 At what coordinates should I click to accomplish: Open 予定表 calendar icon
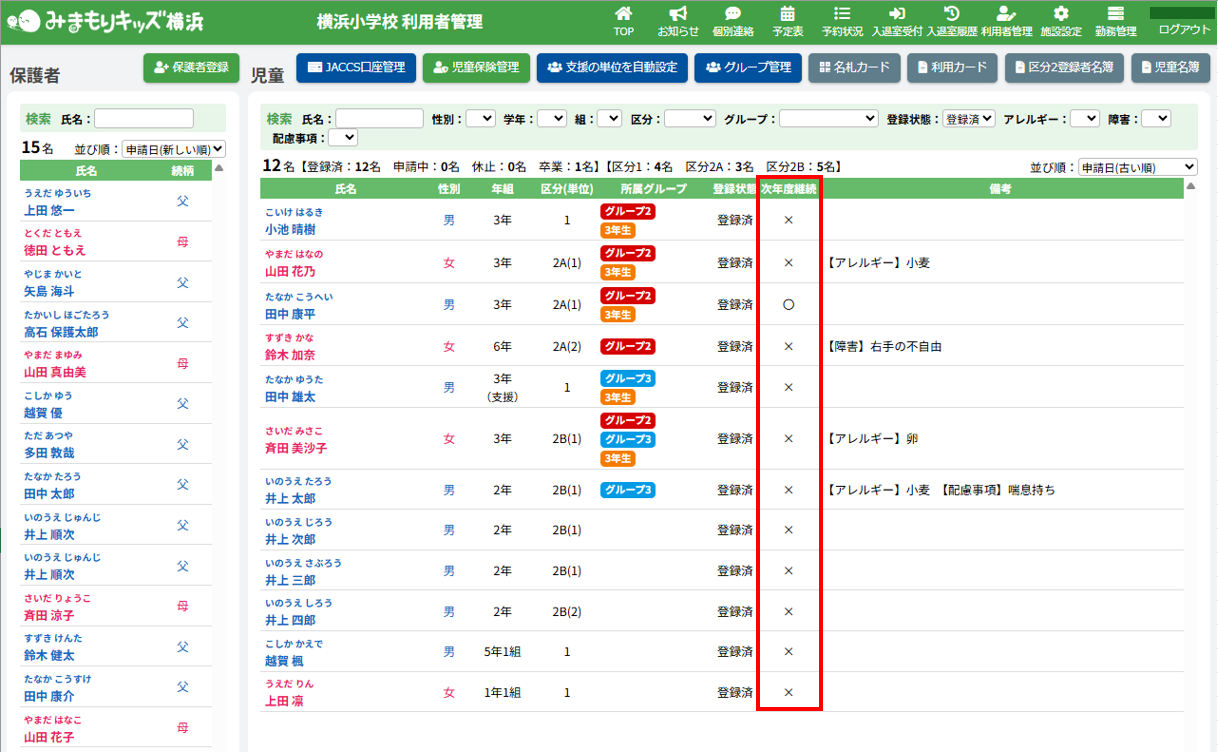[x=787, y=14]
